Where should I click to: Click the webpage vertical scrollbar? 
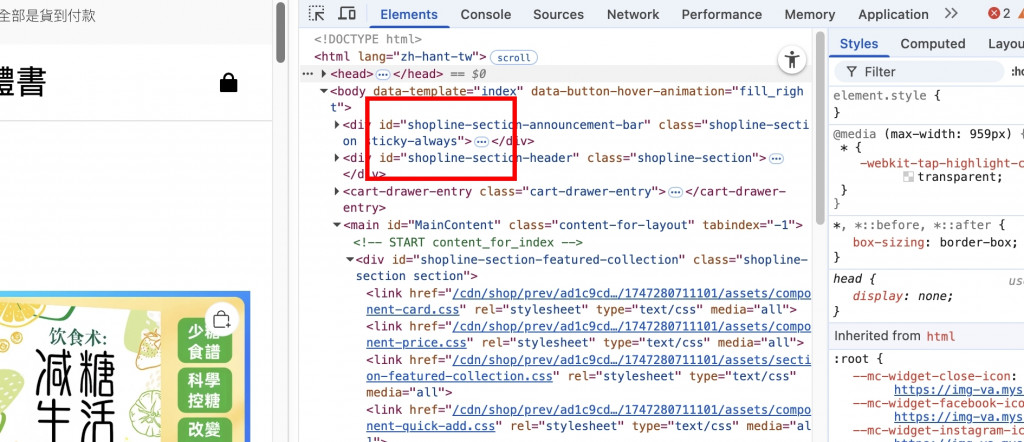click(280, 32)
